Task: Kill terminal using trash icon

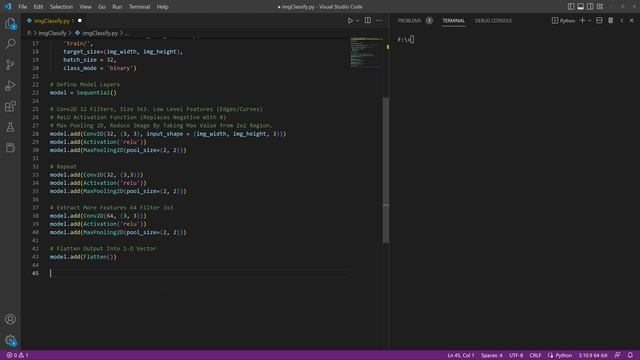Action: click(611, 20)
